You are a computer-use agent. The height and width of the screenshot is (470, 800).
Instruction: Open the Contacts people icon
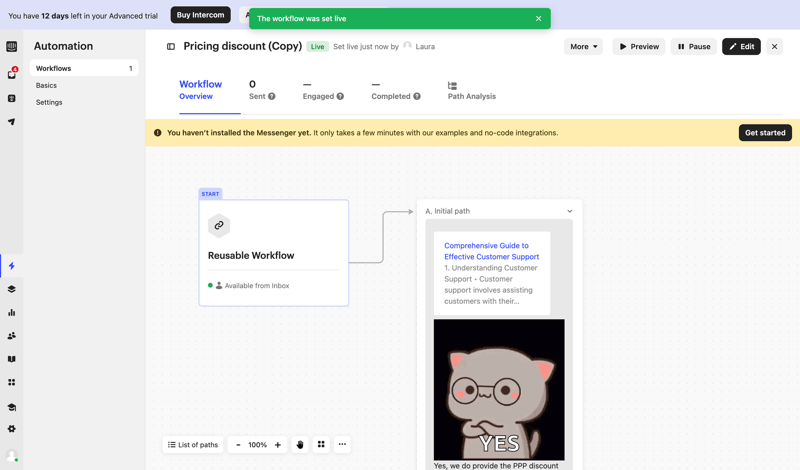(x=12, y=336)
